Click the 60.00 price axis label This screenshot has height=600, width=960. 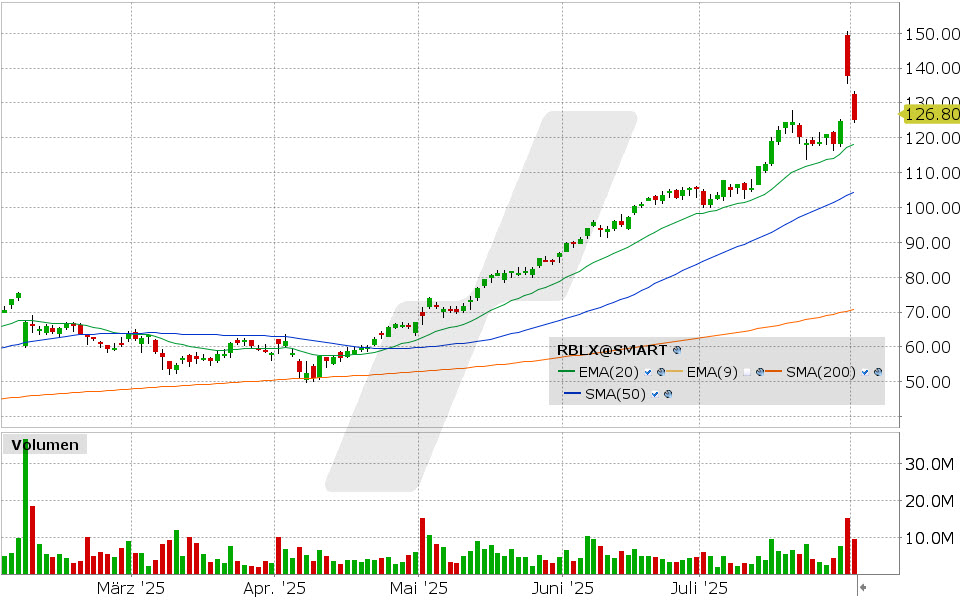click(928, 347)
